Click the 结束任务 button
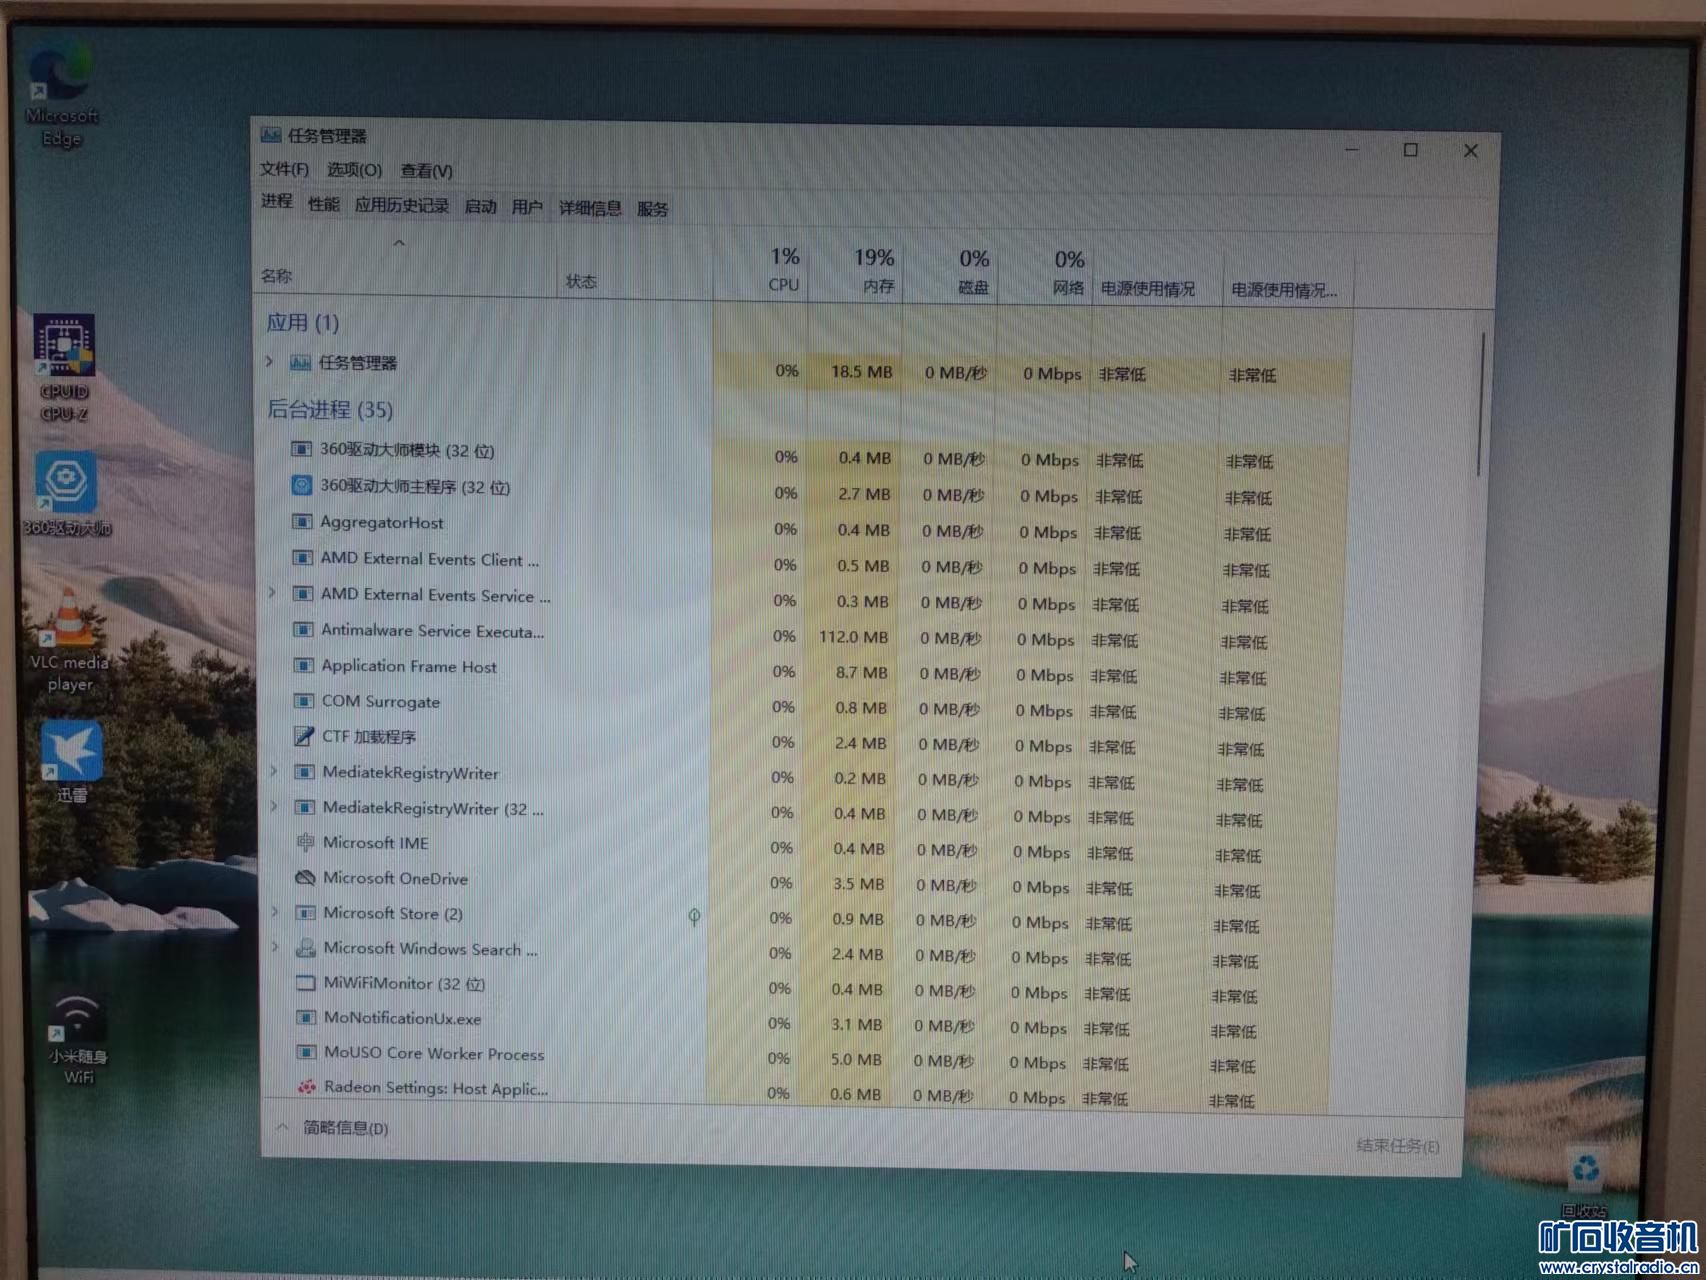Viewport: 1706px width, 1280px height. pos(1398,1146)
